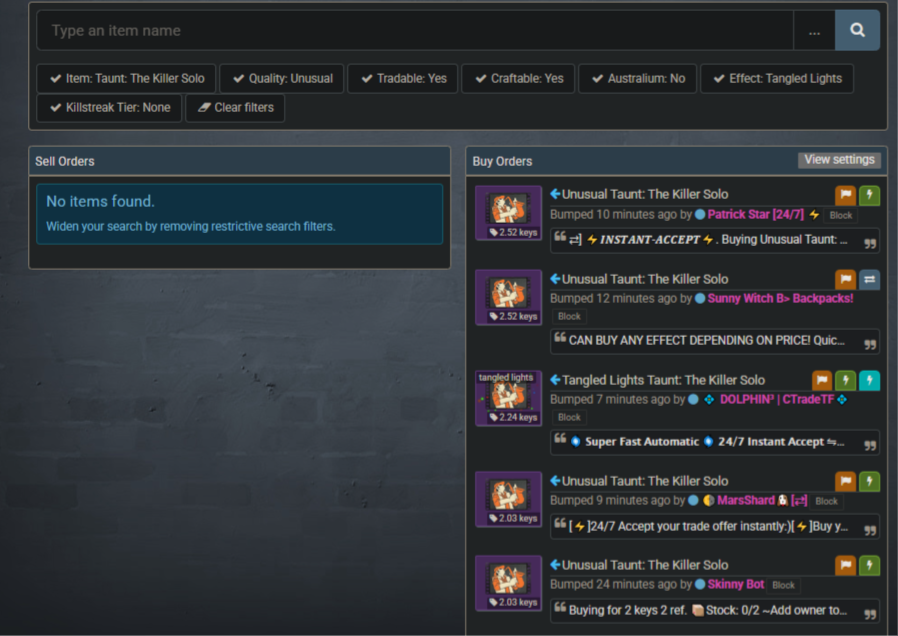This screenshot has width=898, height=636.
Task: Focus the 'Type an item name' field
Action: 415,30
